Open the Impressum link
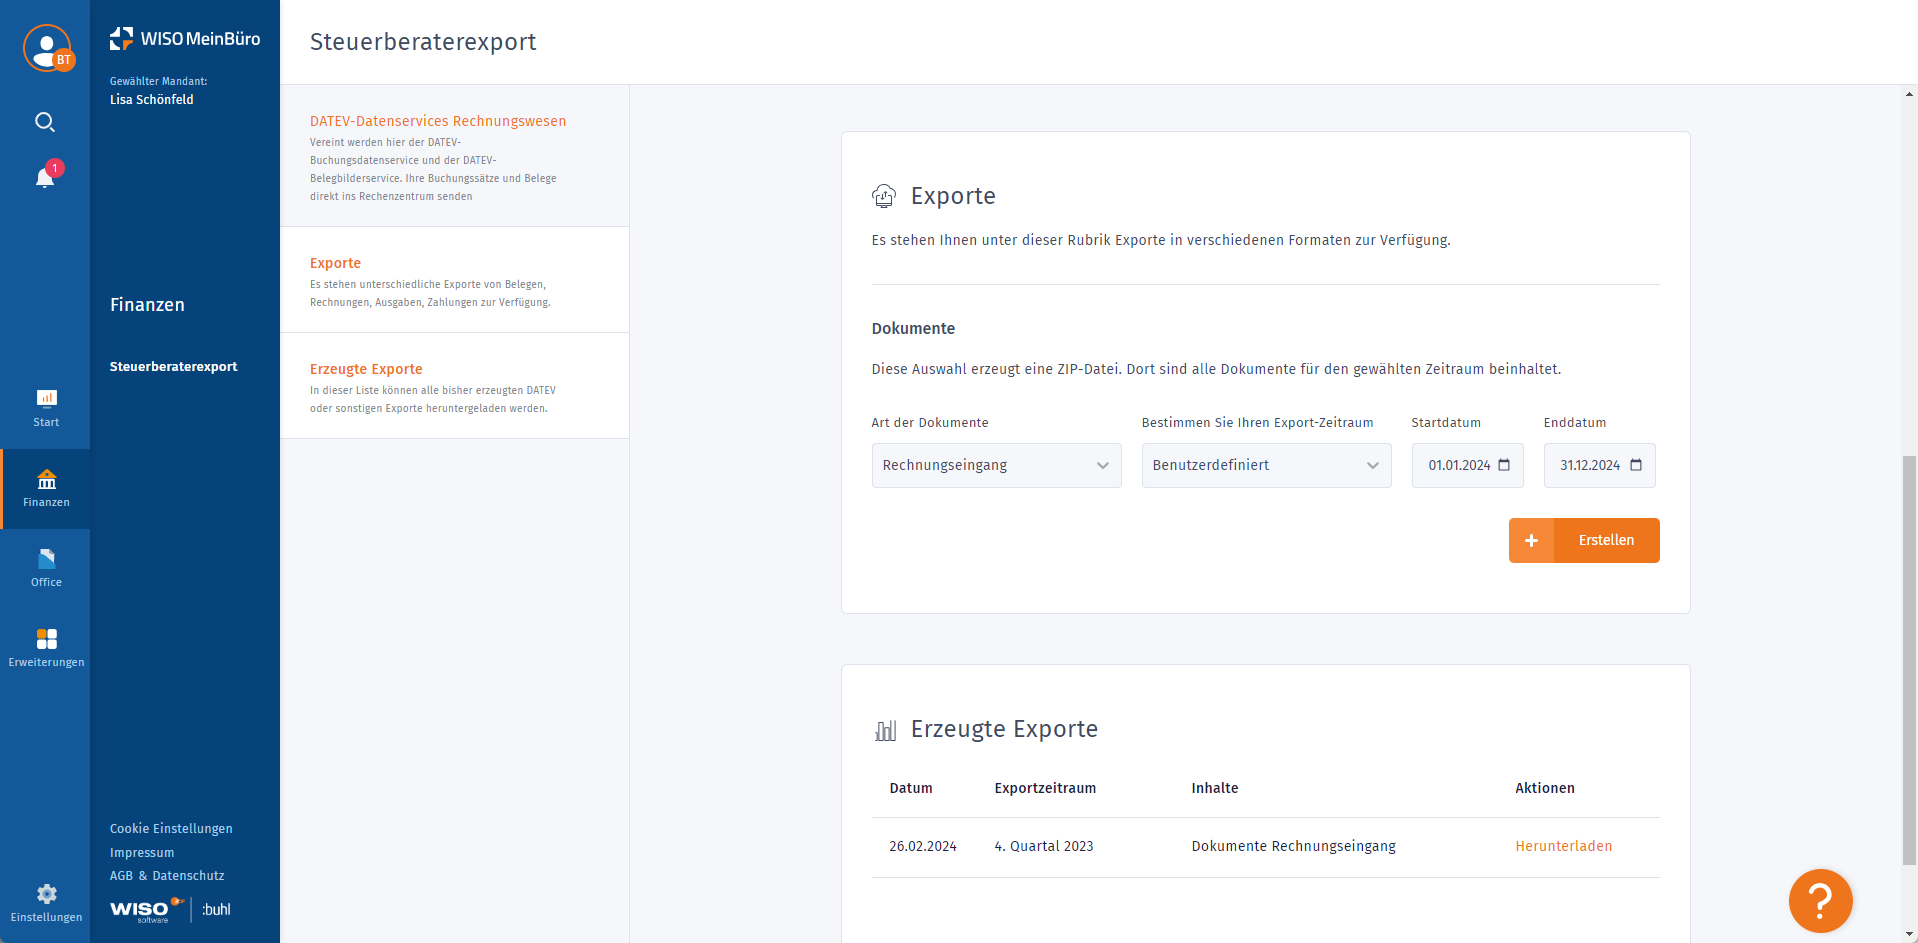Image resolution: width=1918 pixels, height=943 pixels. pyautogui.click(x=142, y=853)
